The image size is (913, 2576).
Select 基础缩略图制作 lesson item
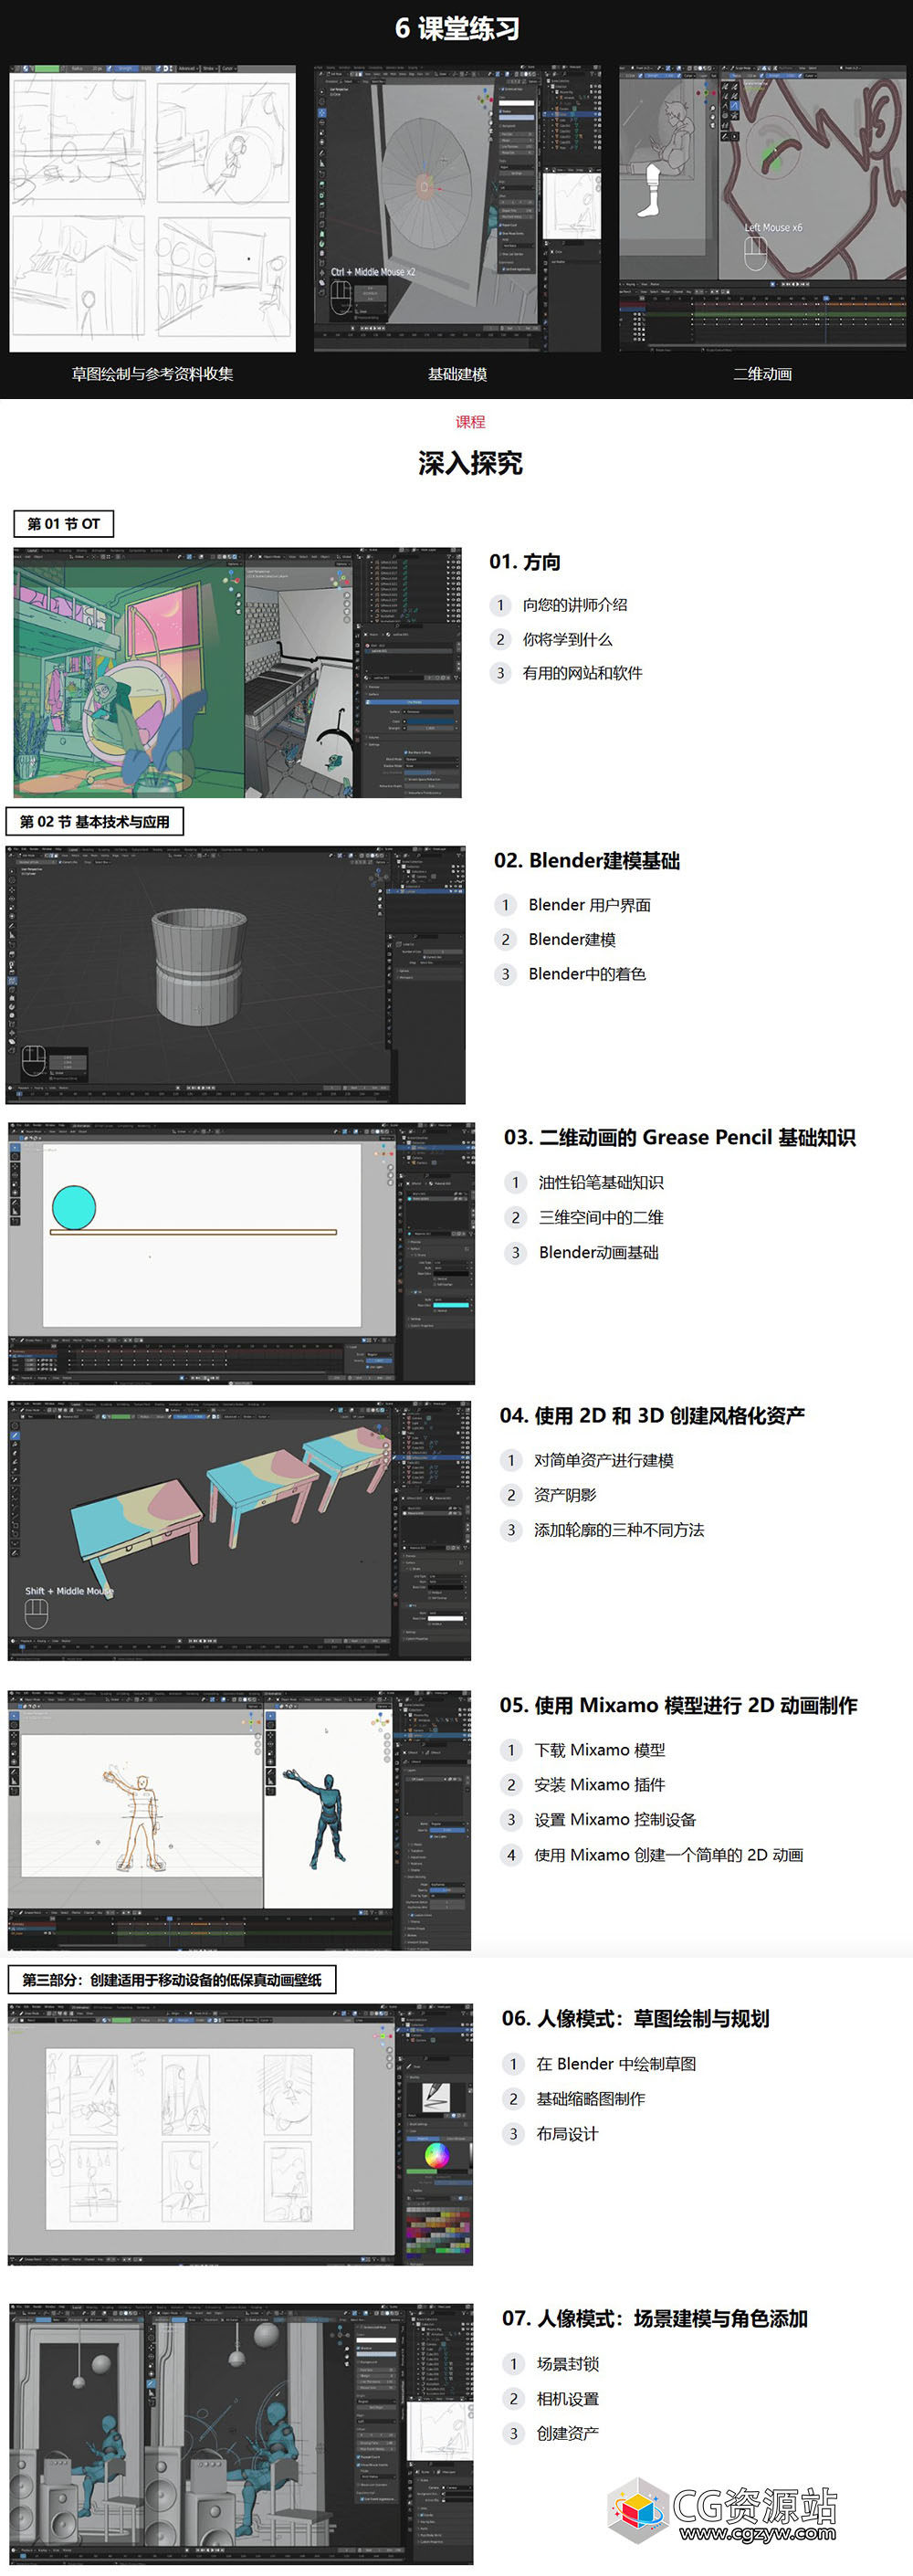tap(590, 2099)
